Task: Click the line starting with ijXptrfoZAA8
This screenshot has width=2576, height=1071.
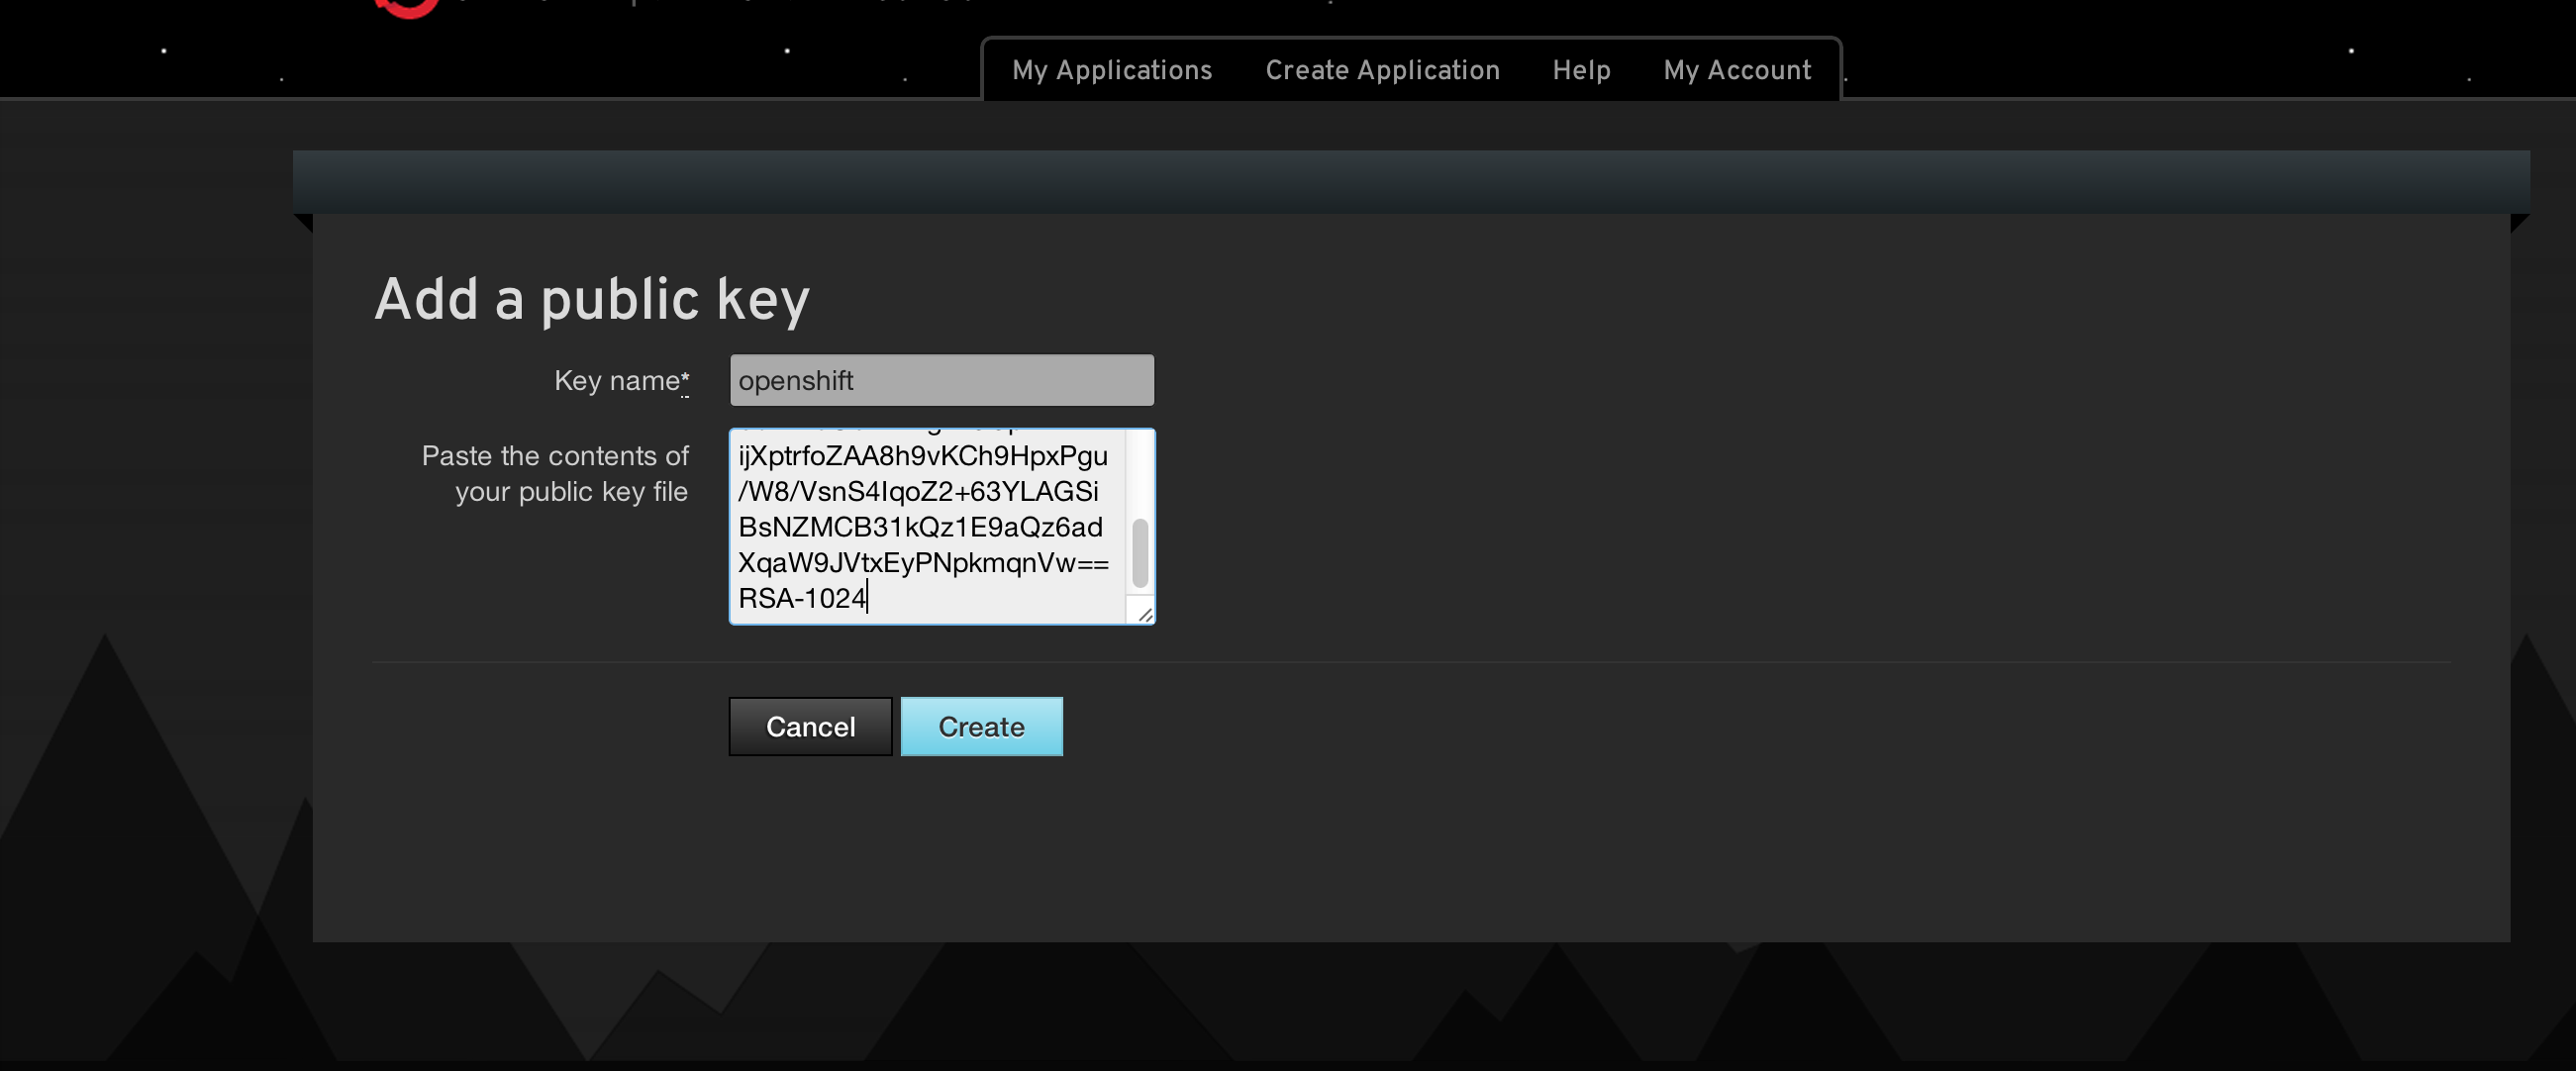Action: coord(922,456)
